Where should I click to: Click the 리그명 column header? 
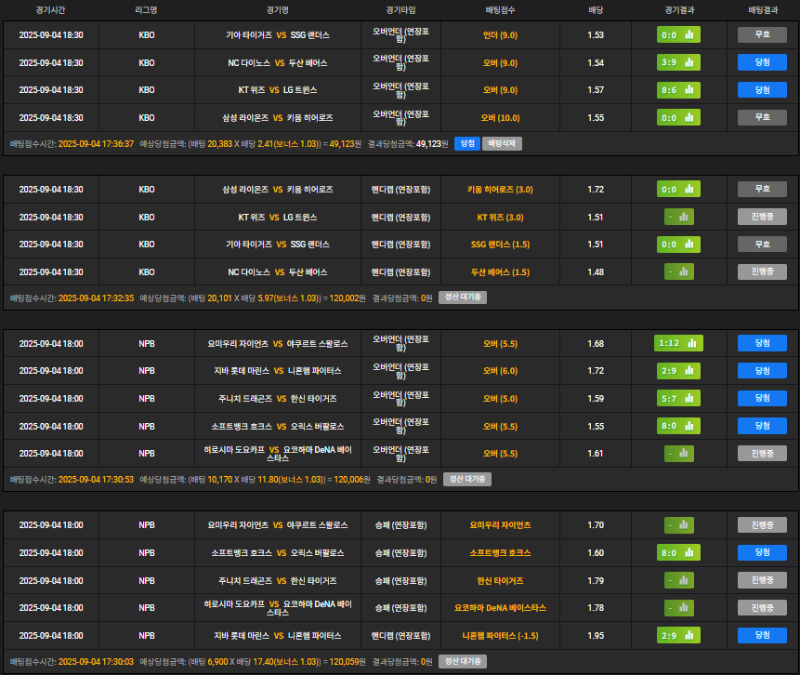(x=146, y=10)
